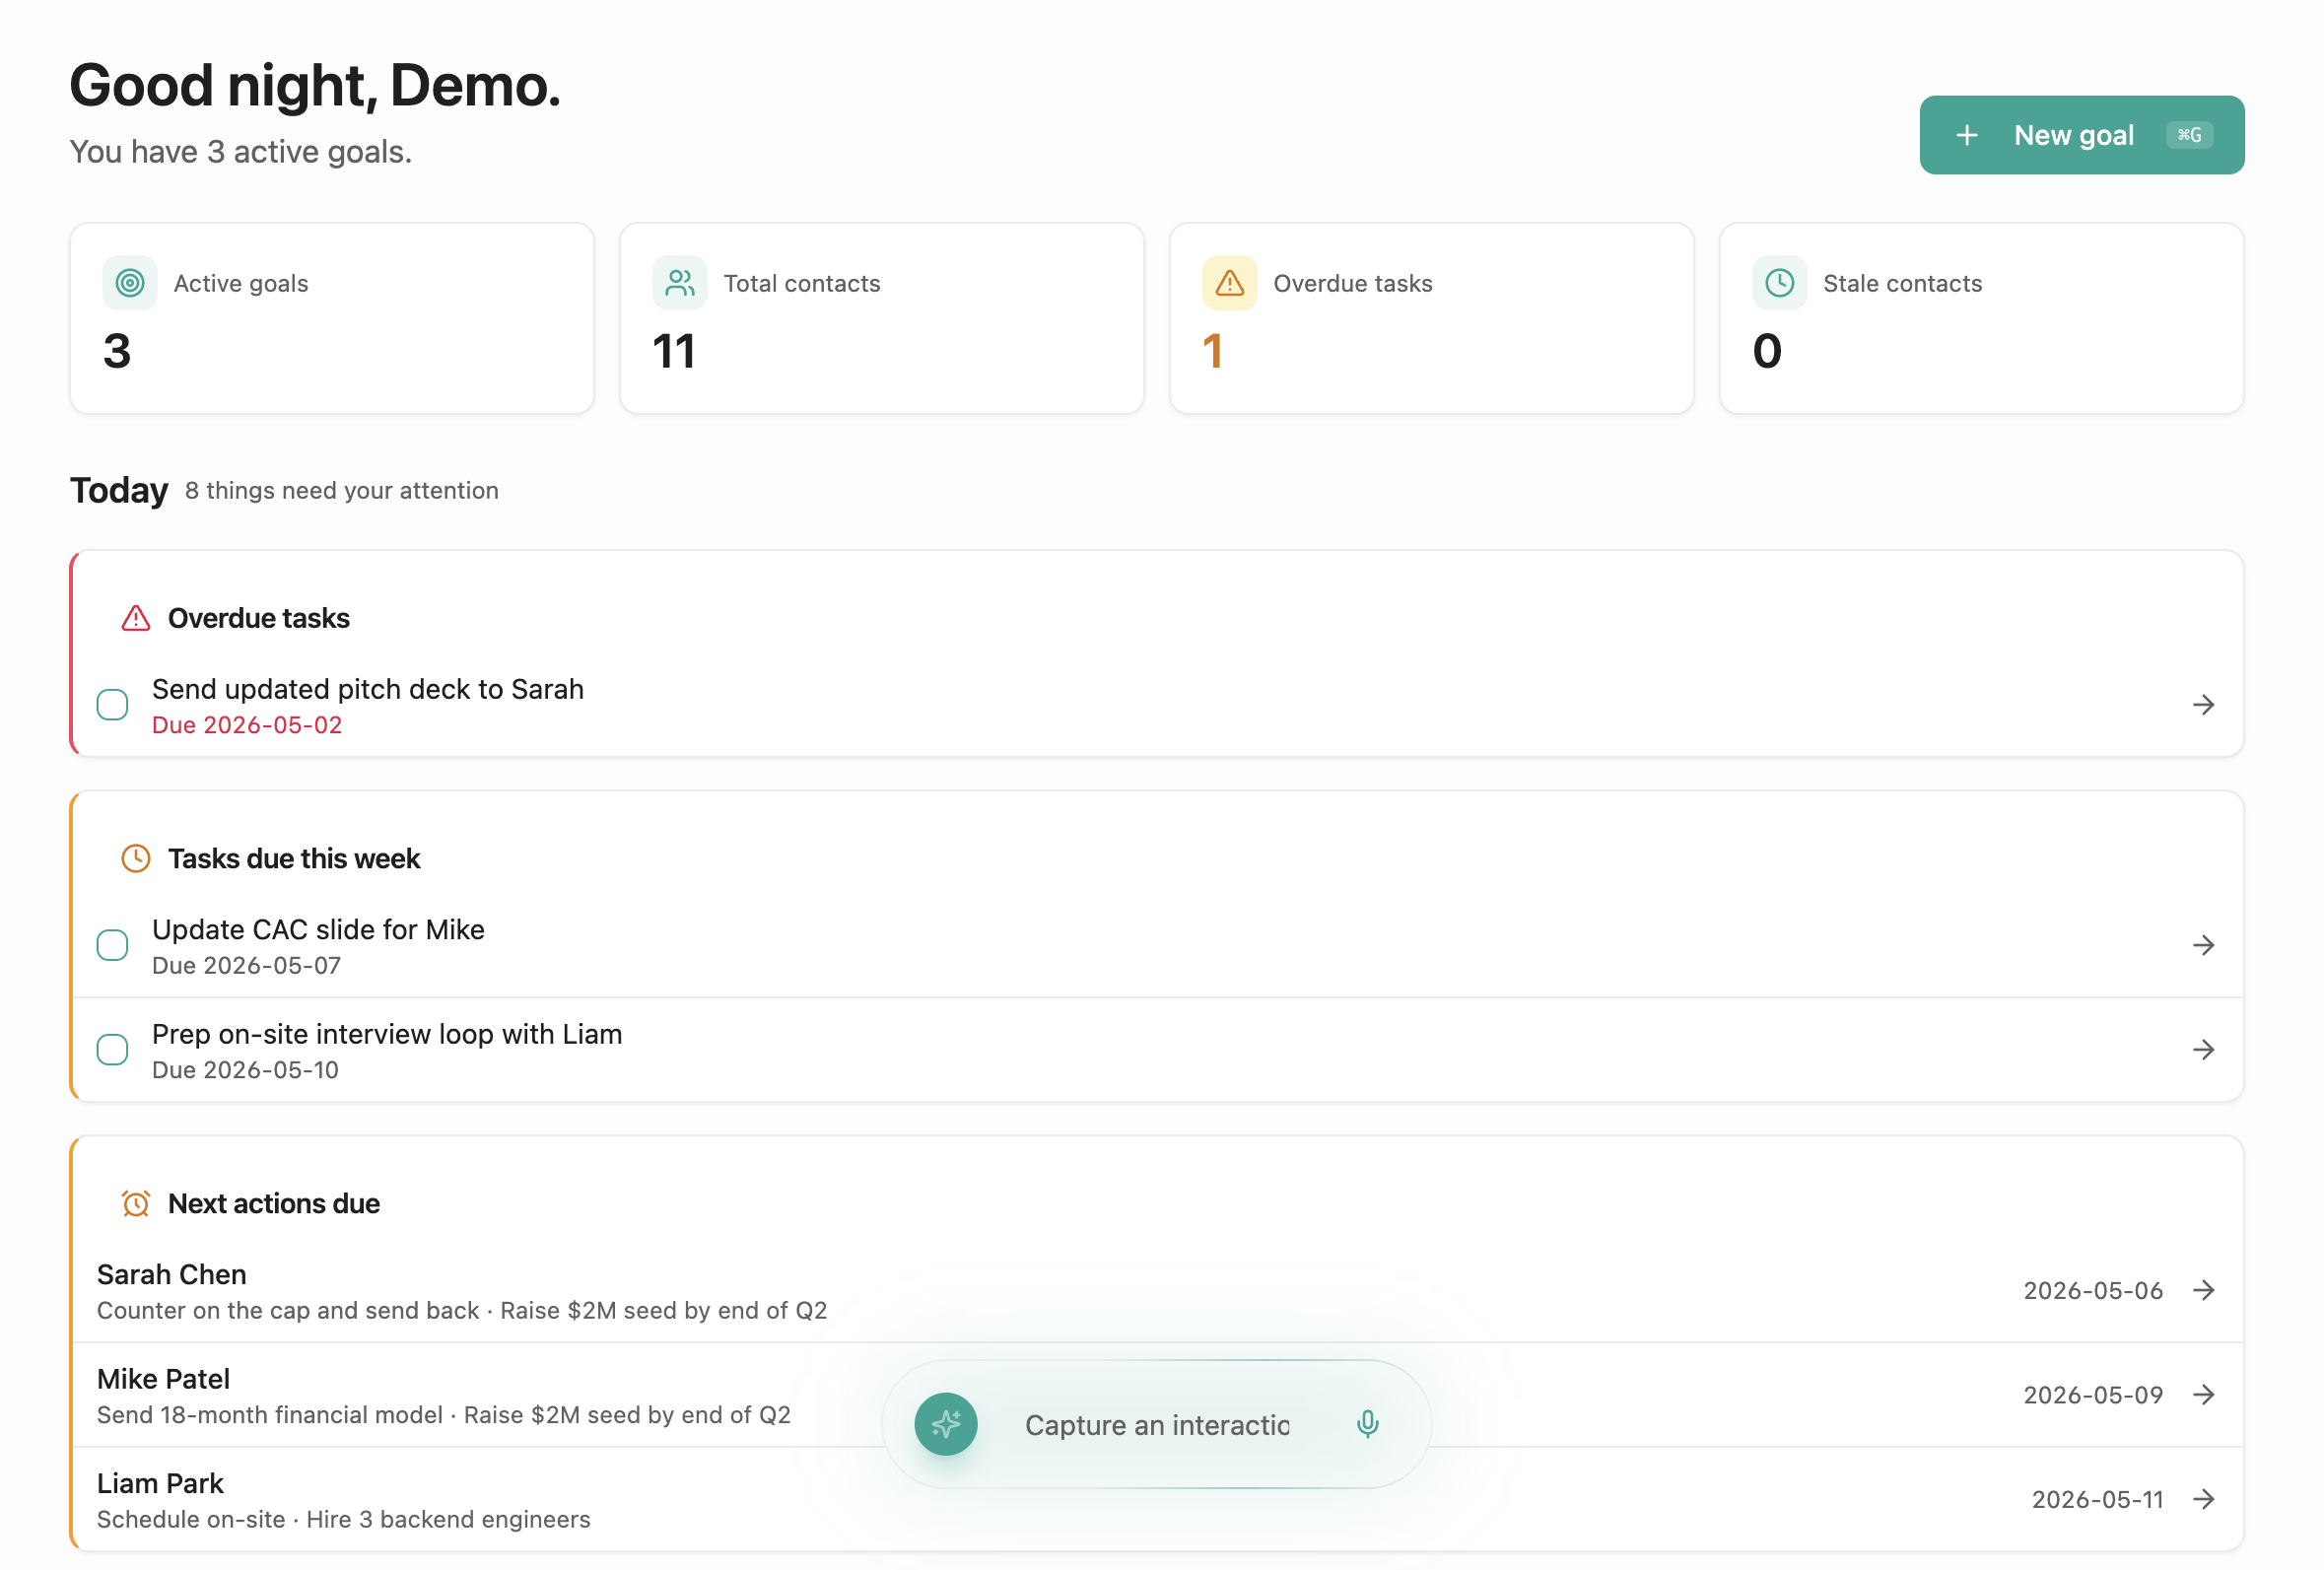Open Sarah Chen contact
Viewport: 2324px width, 1570px height.
click(172, 1274)
